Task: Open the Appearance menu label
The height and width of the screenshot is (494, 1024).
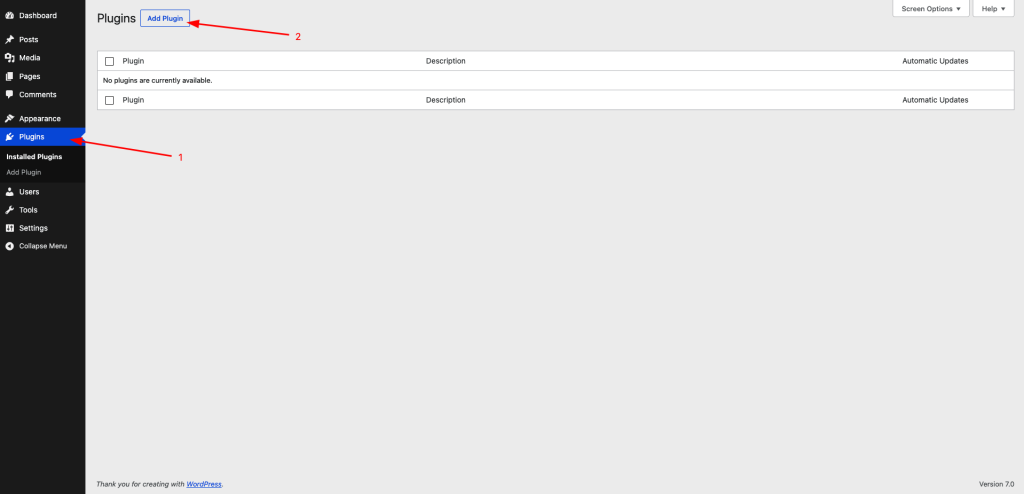Action: [40, 118]
